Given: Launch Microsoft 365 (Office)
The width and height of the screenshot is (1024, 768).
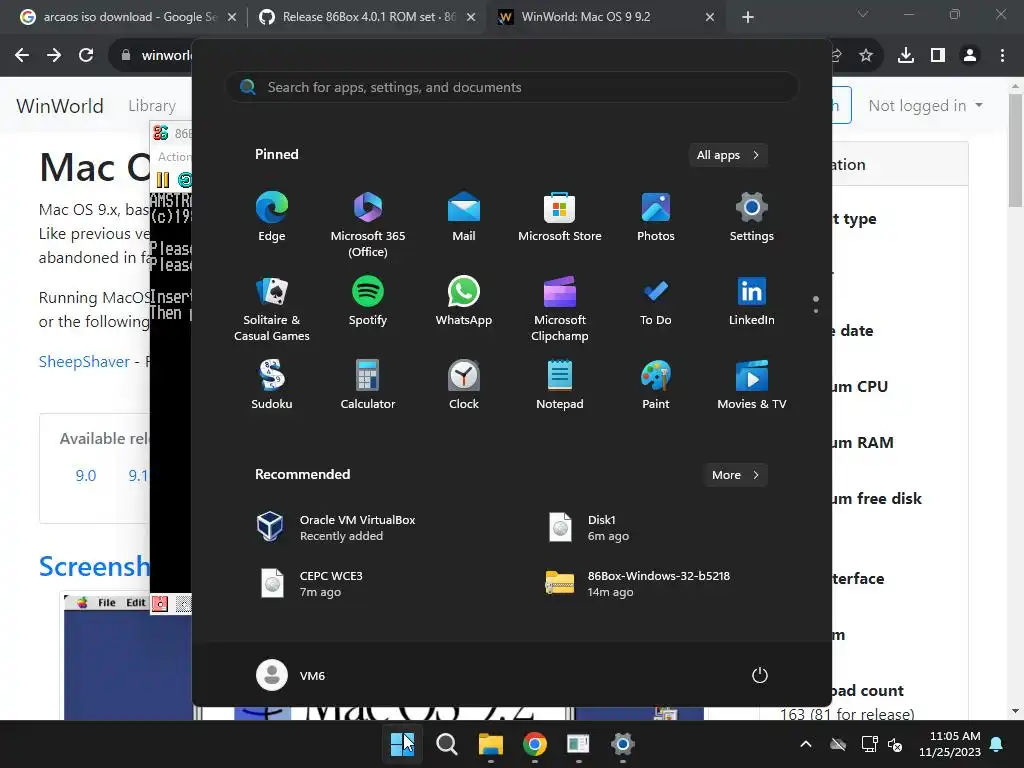Looking at the screenshot, I should pyautogui.click(x=368, y=225).
